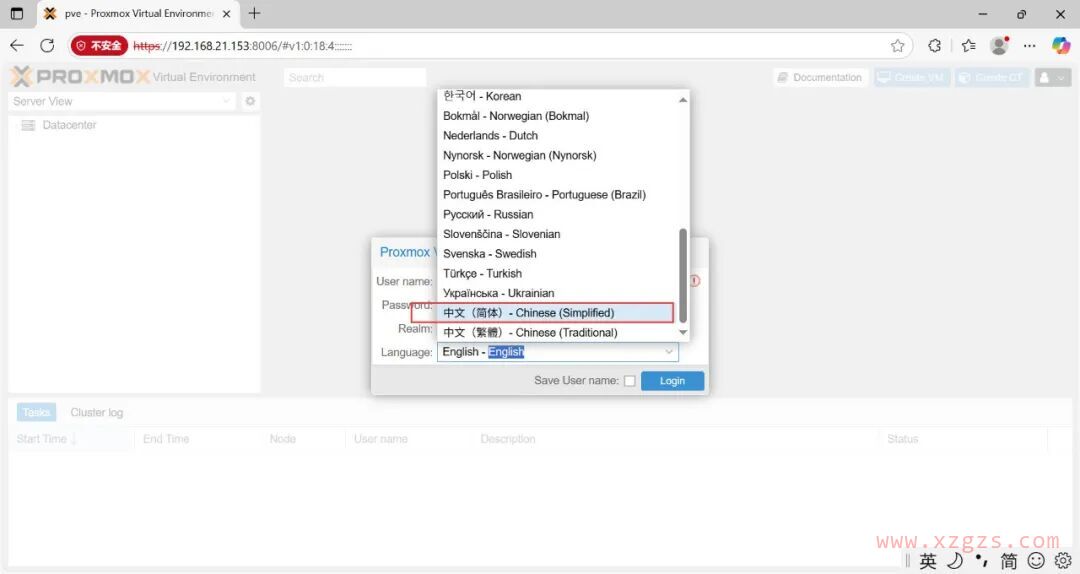Collapse the Language combo box arrow

tap(669, 352)
